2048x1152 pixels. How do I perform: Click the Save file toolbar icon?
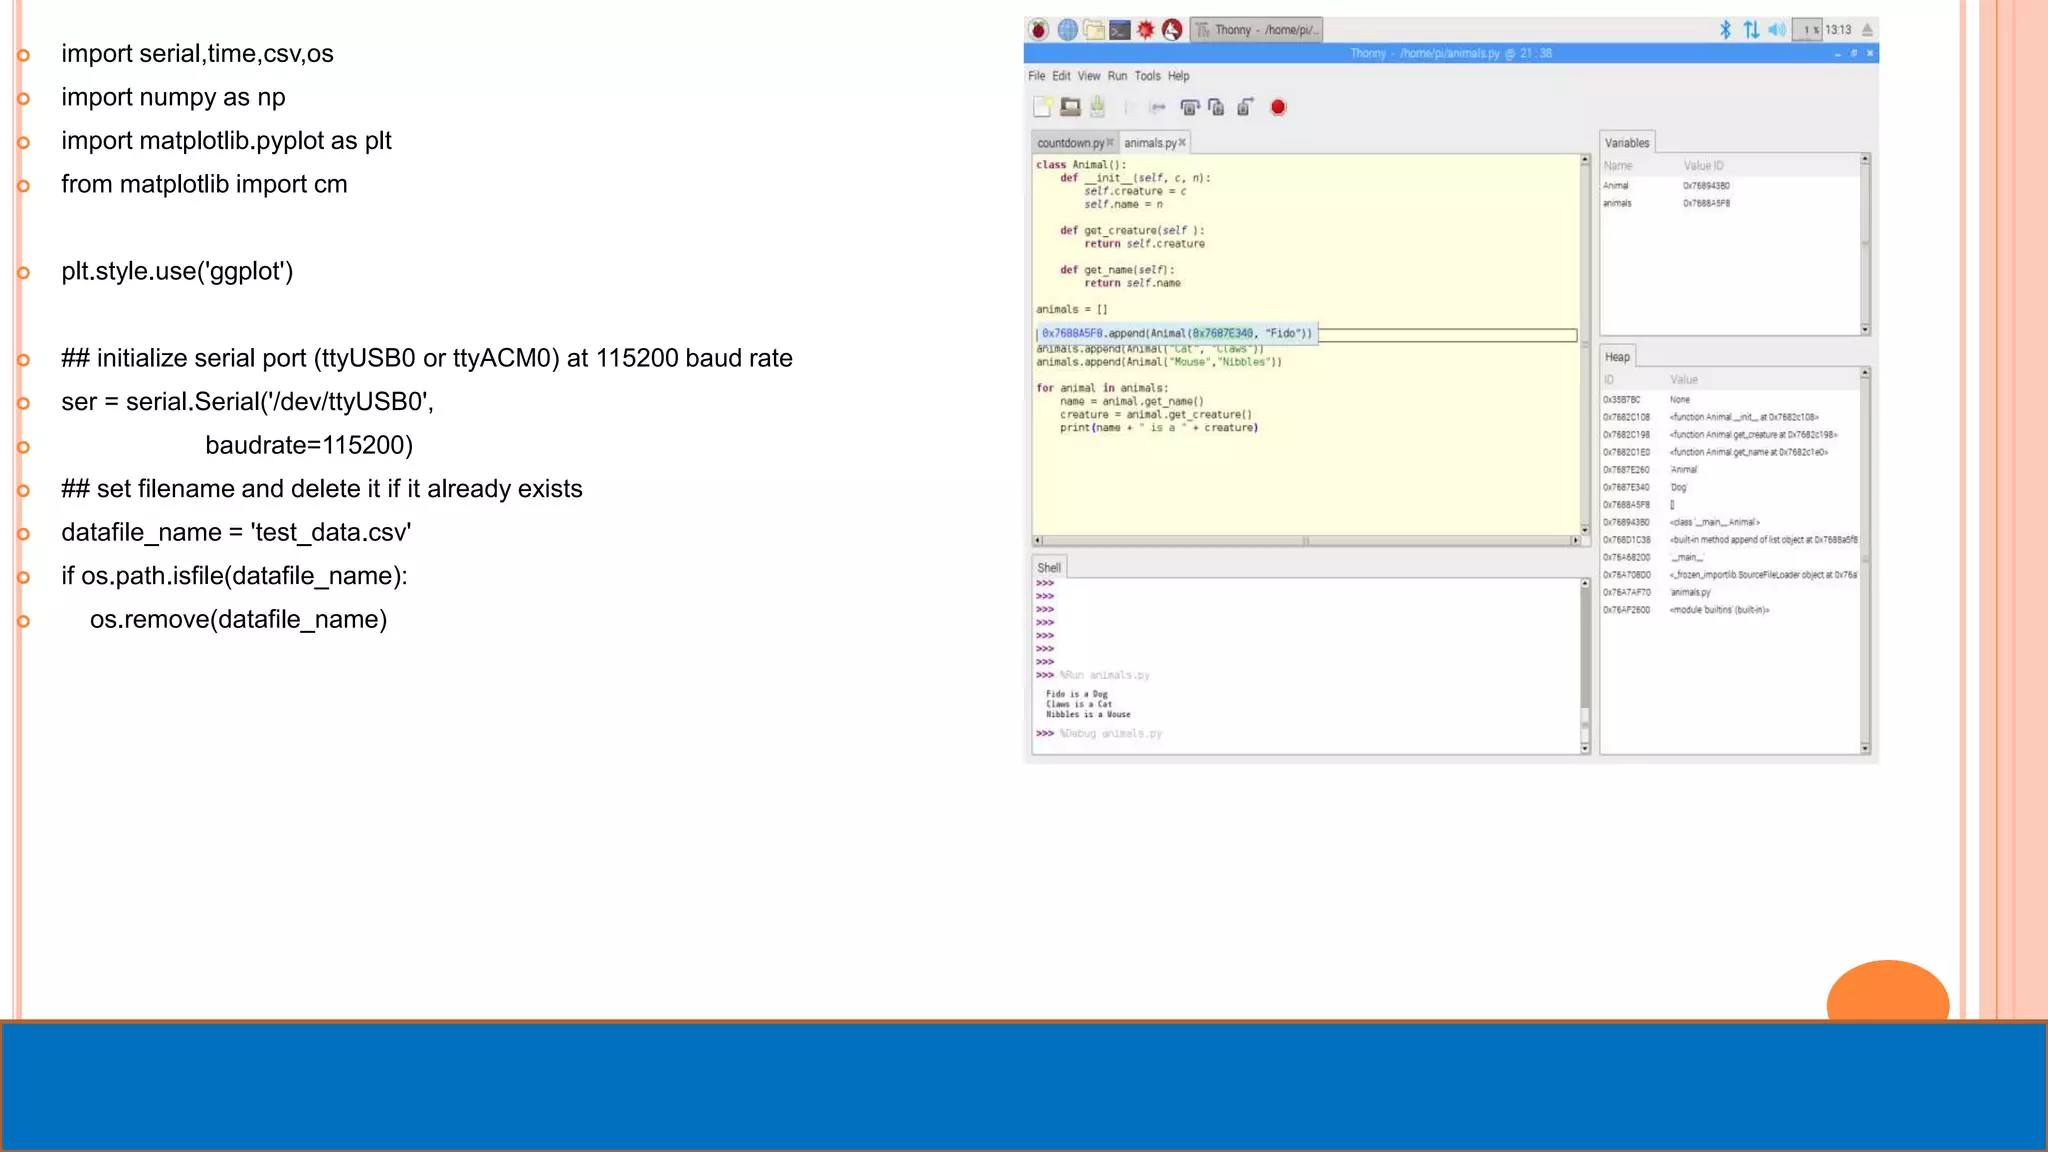tap(1097, 106)
